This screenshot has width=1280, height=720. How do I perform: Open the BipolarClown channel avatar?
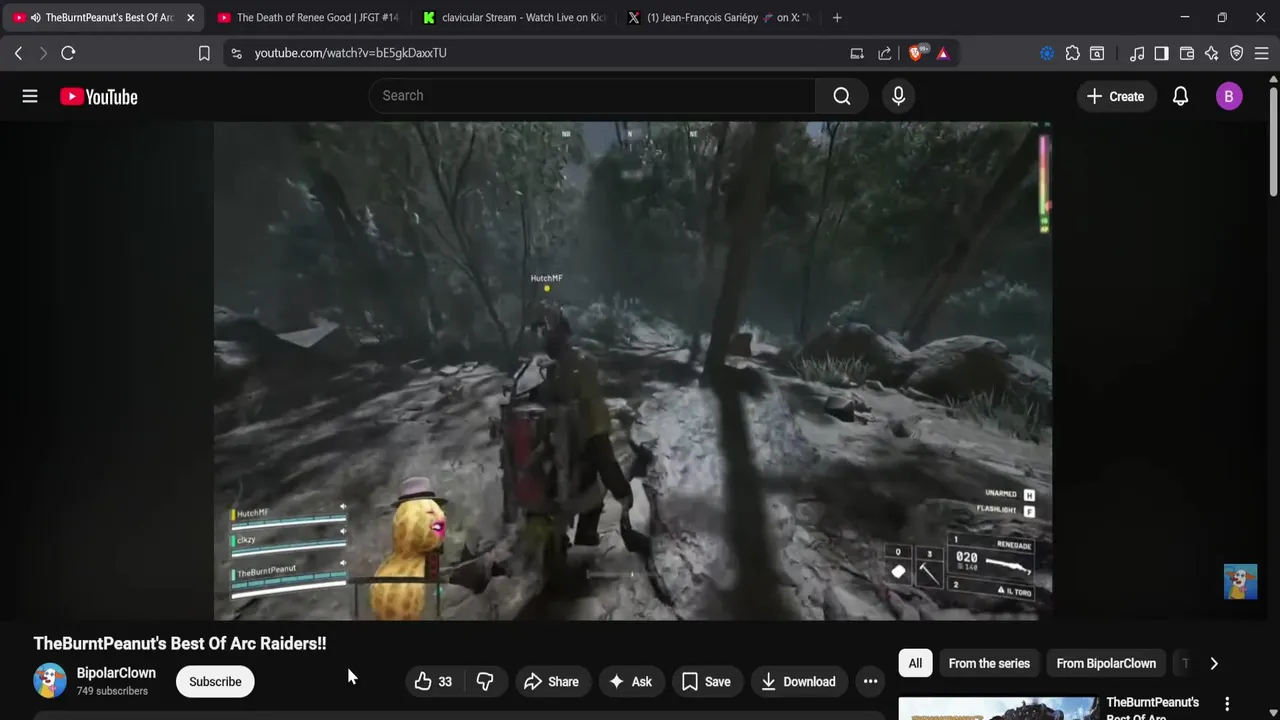[x=50, y=681]
